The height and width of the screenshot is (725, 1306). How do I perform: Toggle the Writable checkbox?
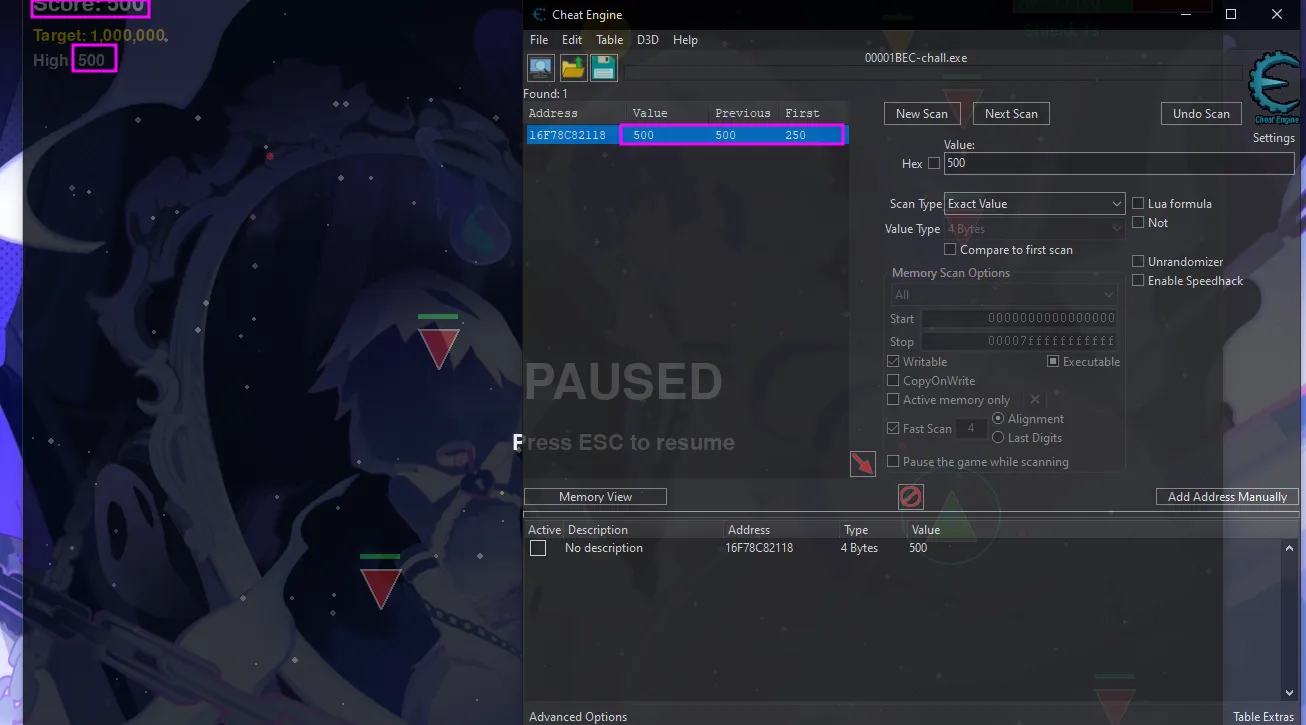click(x=893, y=362)
